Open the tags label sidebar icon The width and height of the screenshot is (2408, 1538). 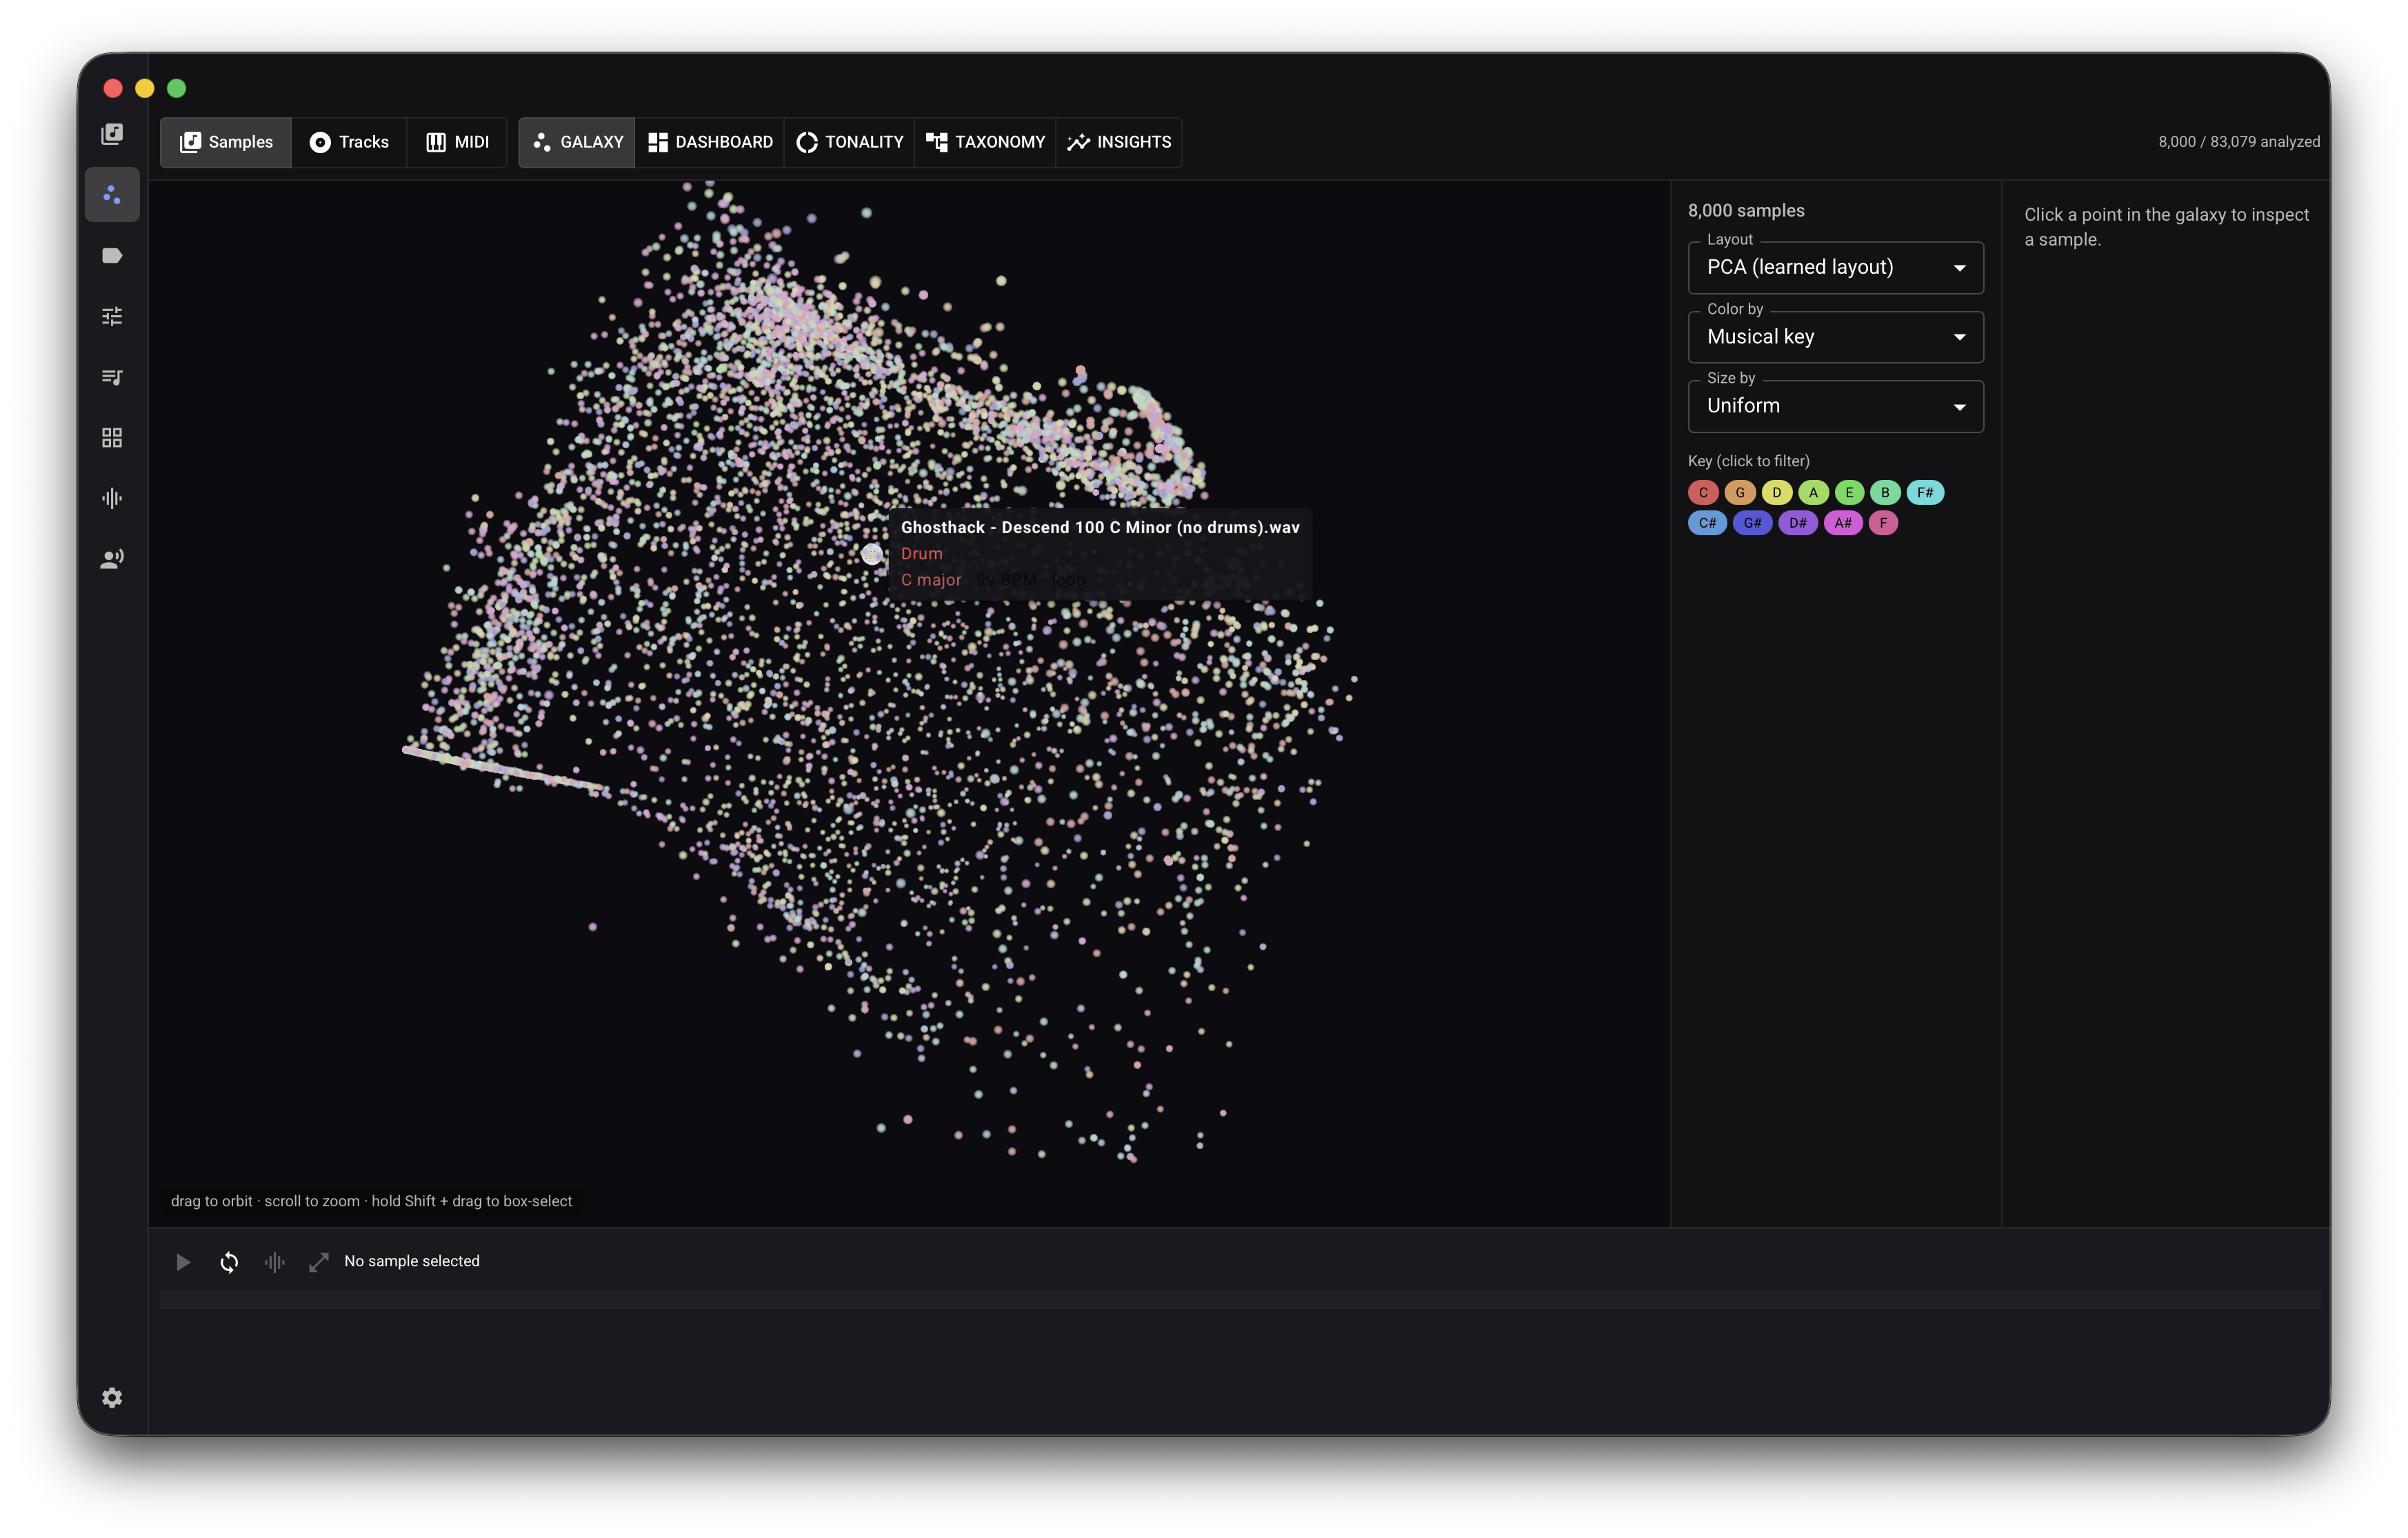(112, 256)
